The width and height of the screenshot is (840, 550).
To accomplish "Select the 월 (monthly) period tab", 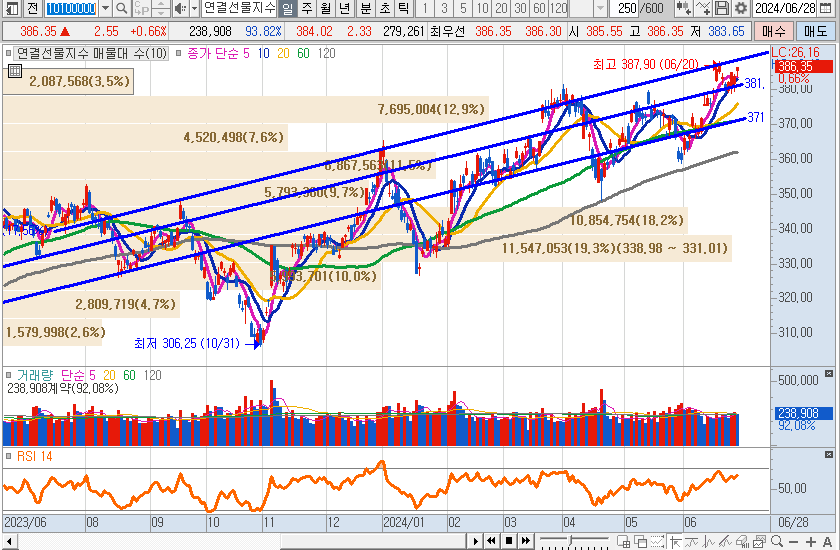I will point(325,9).
